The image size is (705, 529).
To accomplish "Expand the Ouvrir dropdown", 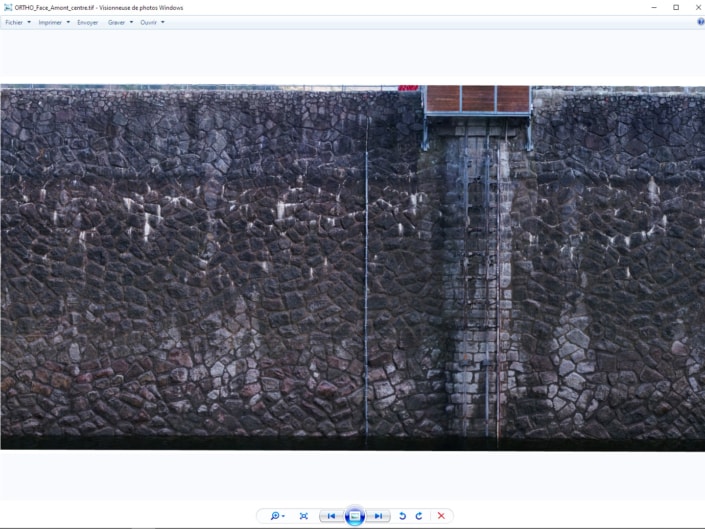I will point(152,22).
